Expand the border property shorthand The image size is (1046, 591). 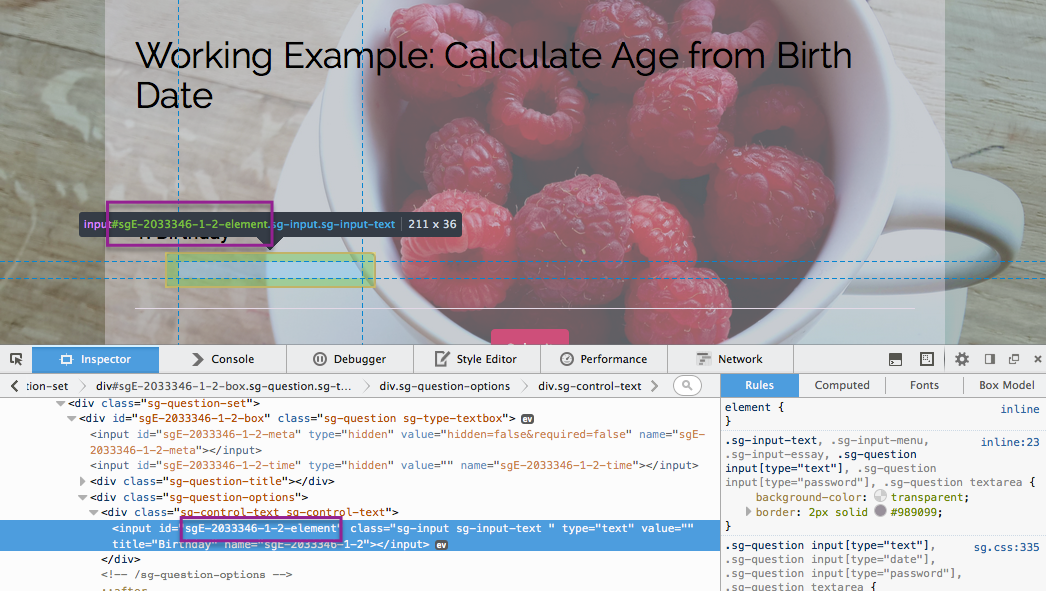tap(748, 512)
